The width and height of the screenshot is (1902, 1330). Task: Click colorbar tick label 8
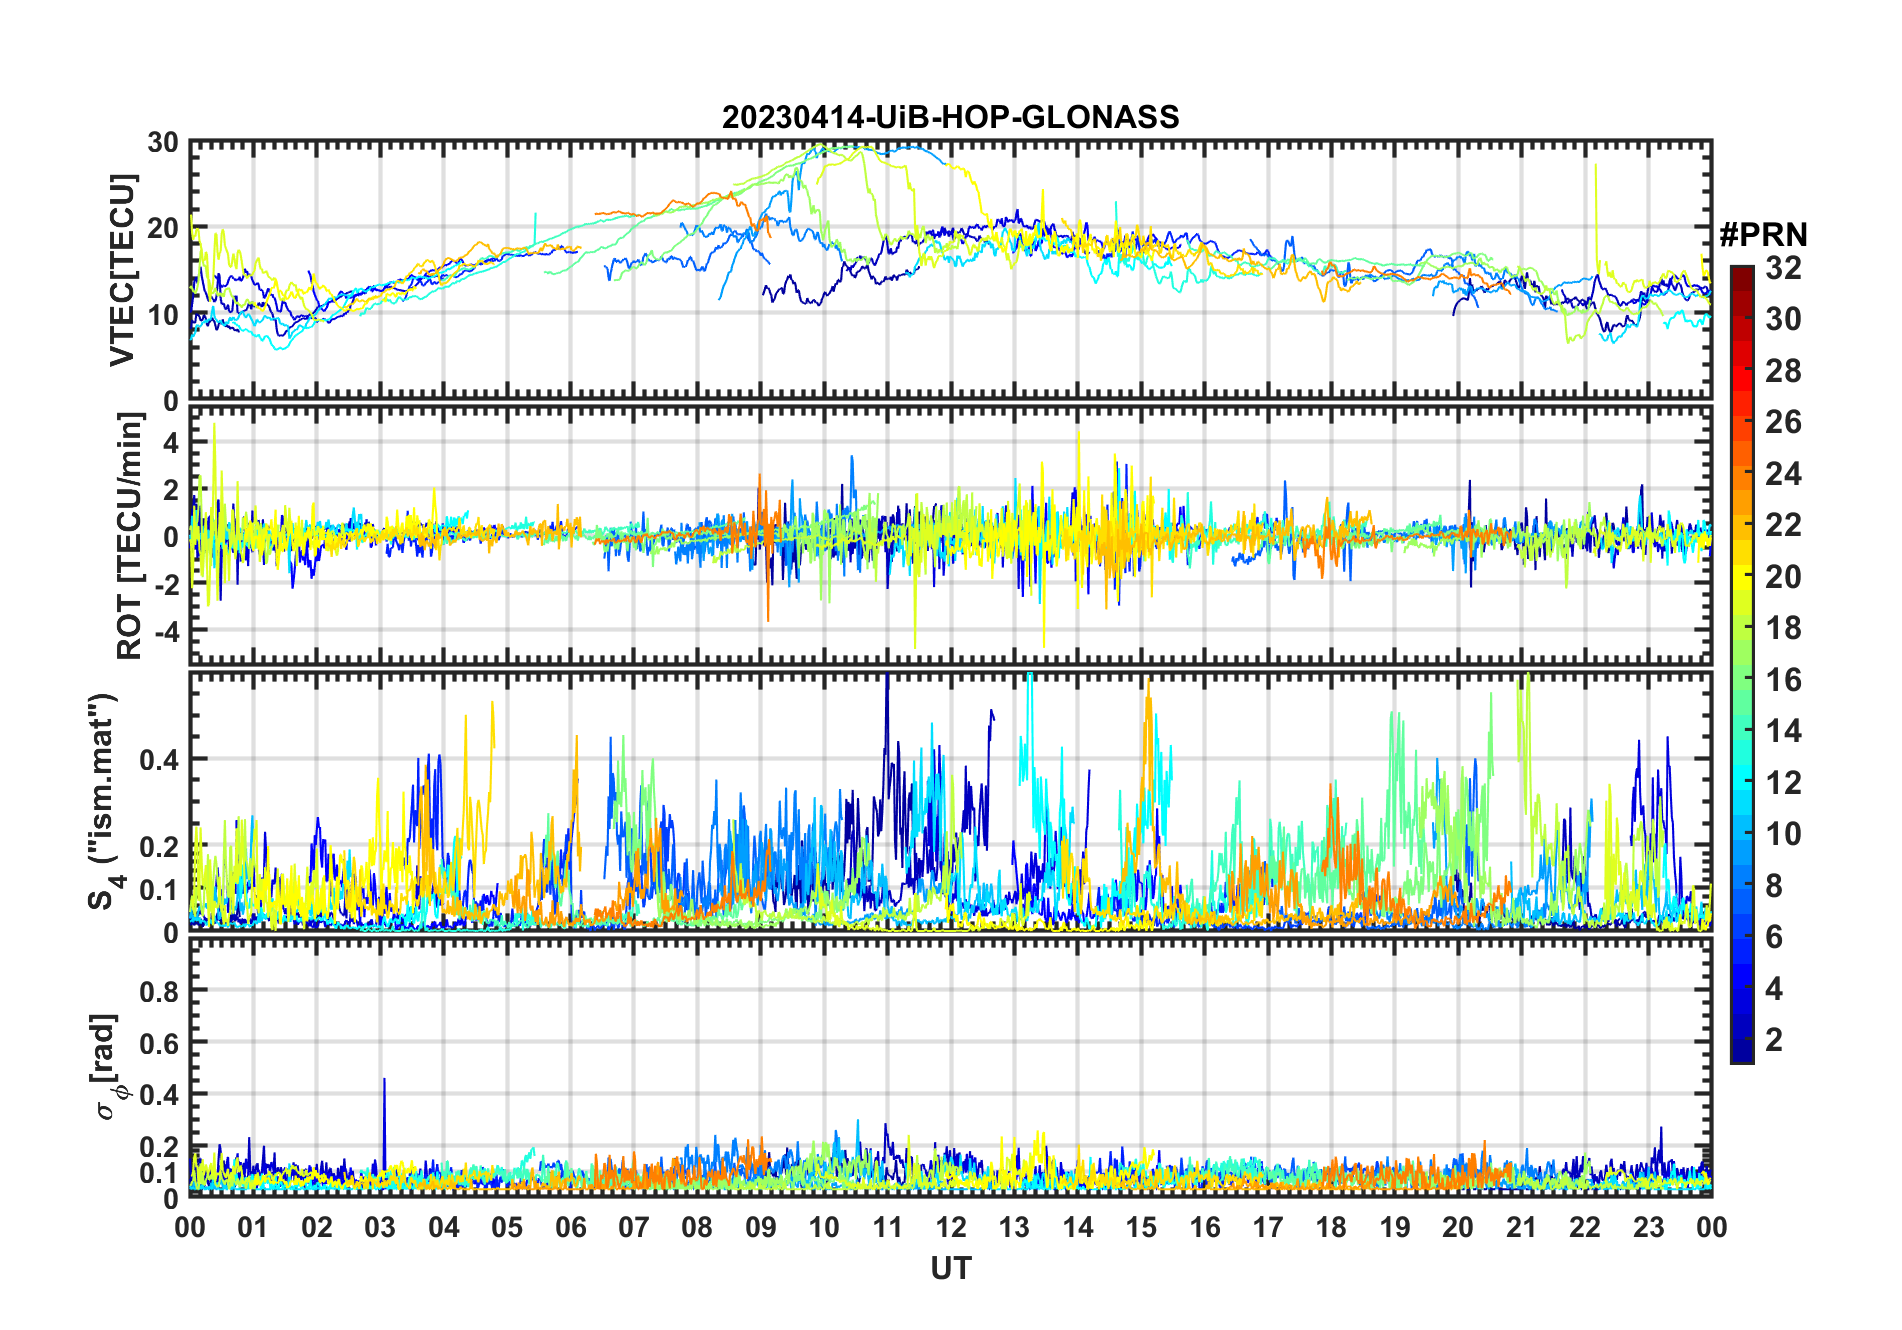[x=1774, y=886]
